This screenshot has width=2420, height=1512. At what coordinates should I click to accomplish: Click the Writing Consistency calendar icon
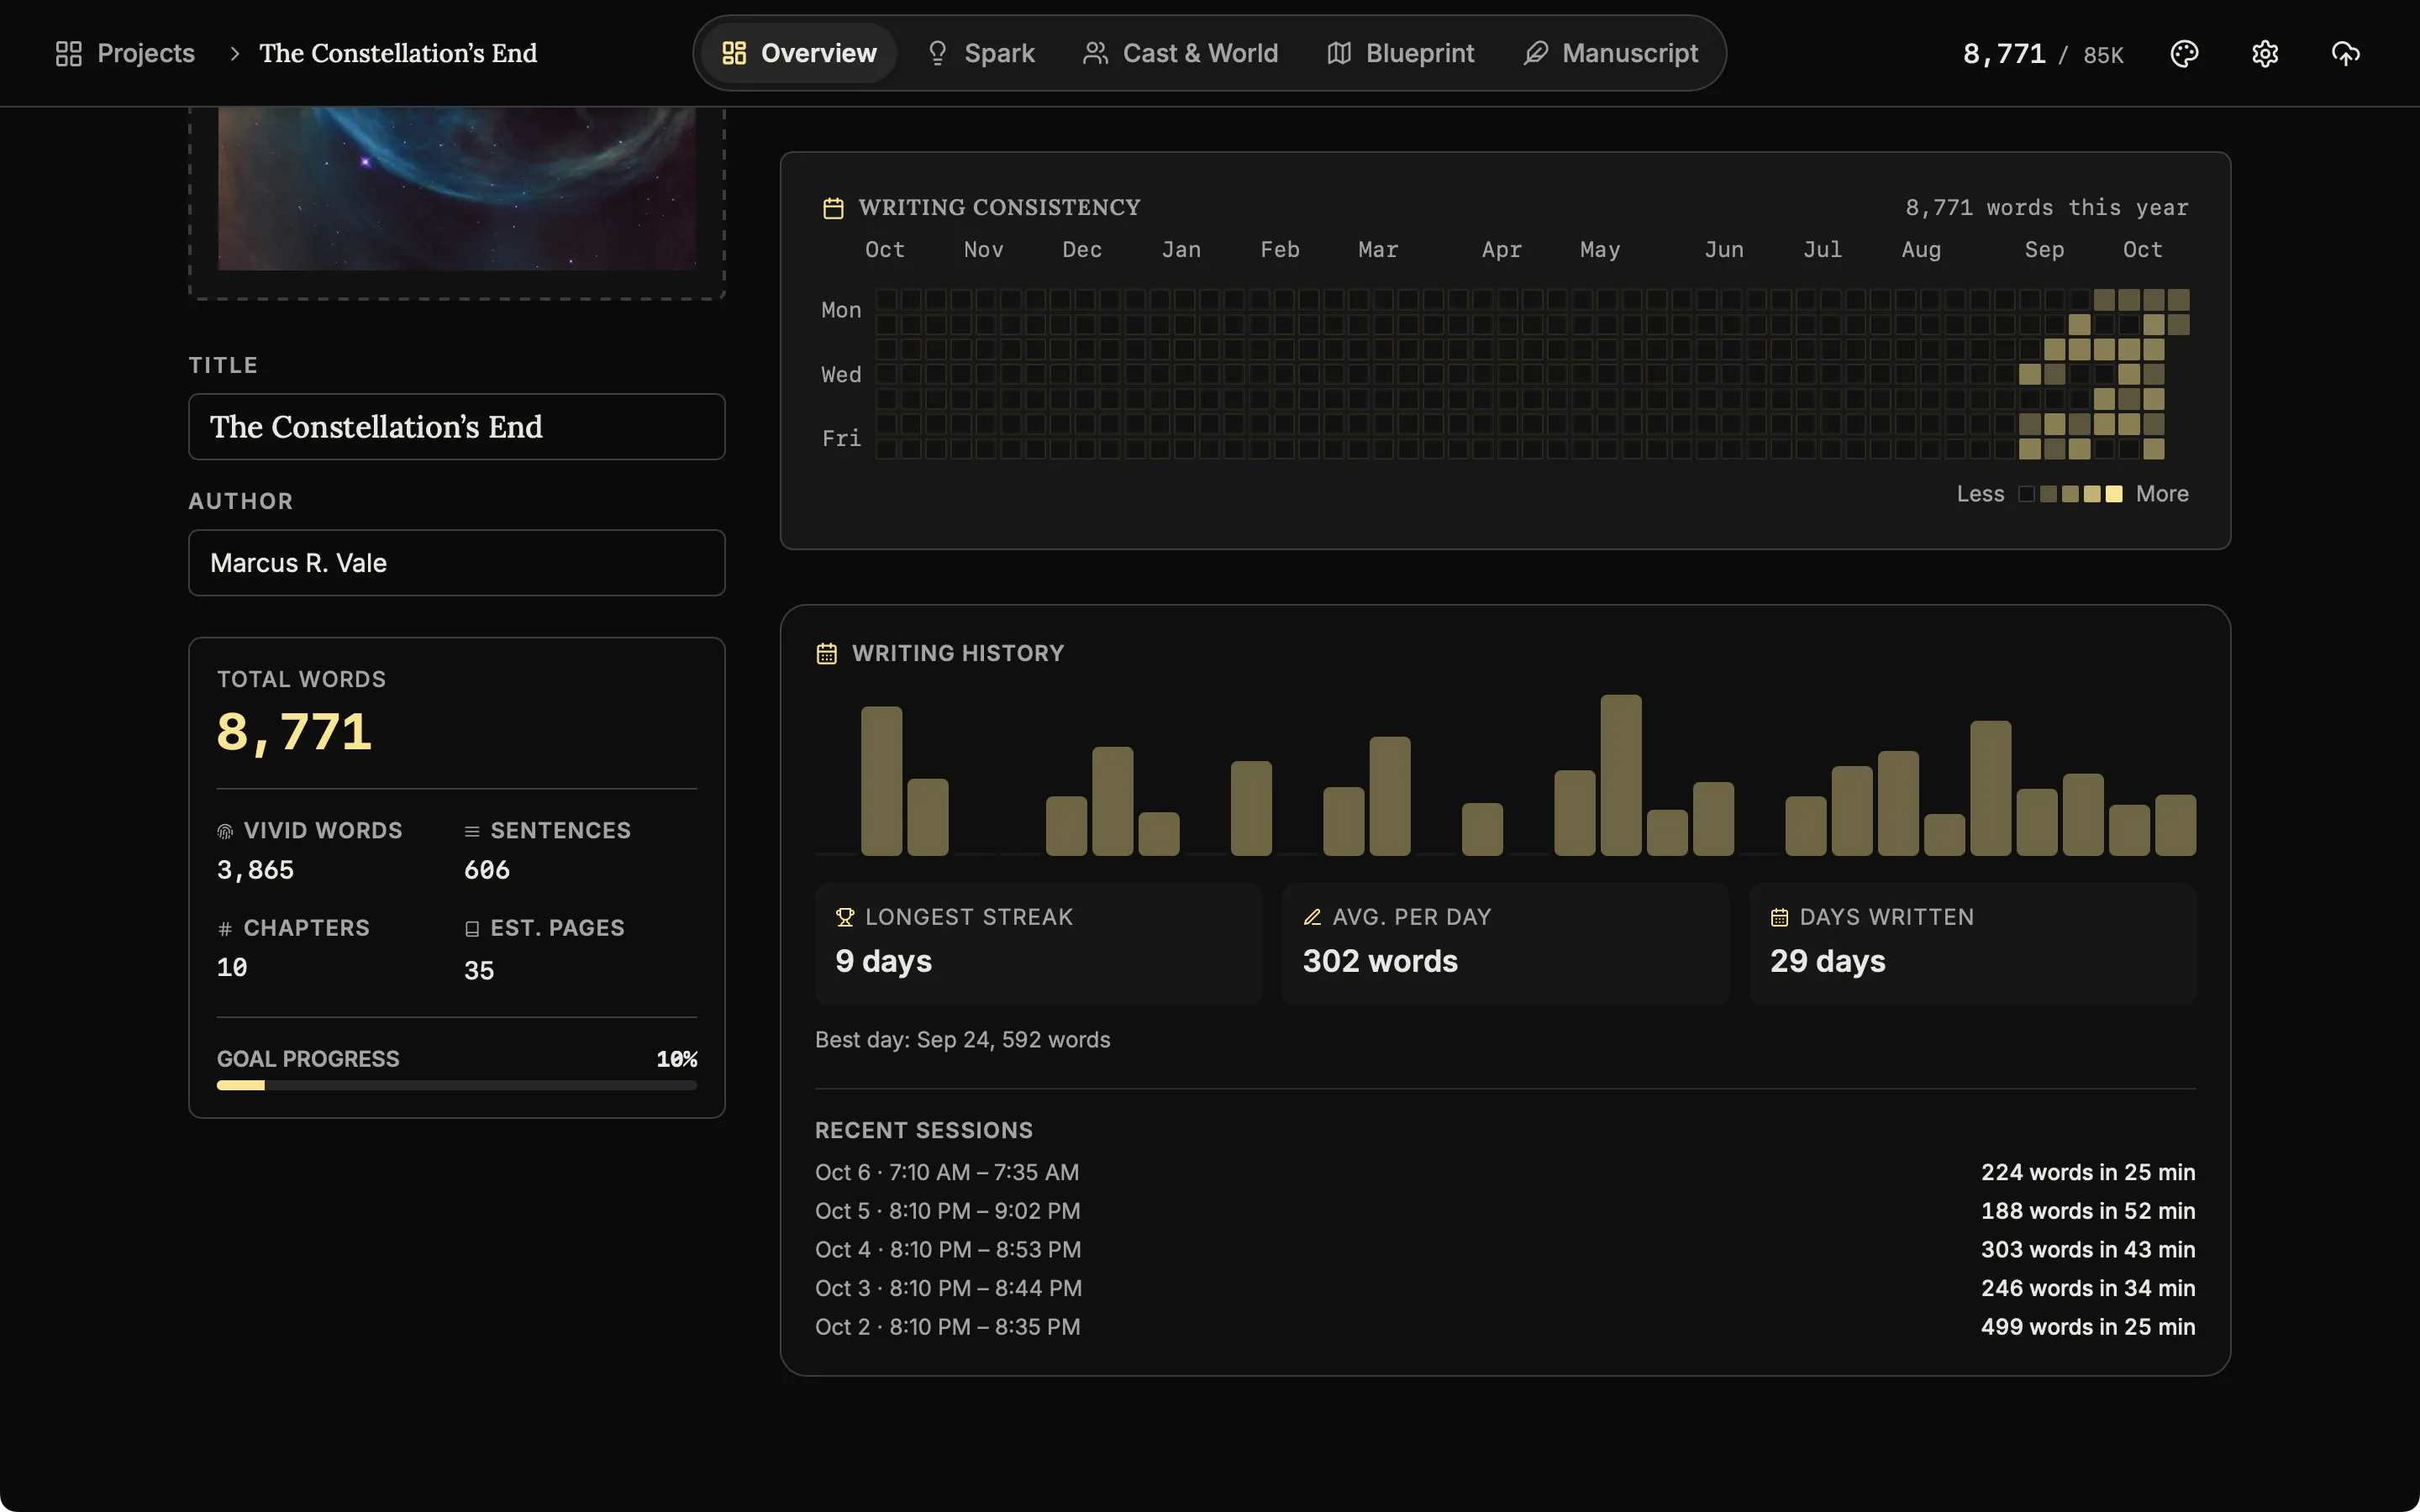[x=833, y=208]
